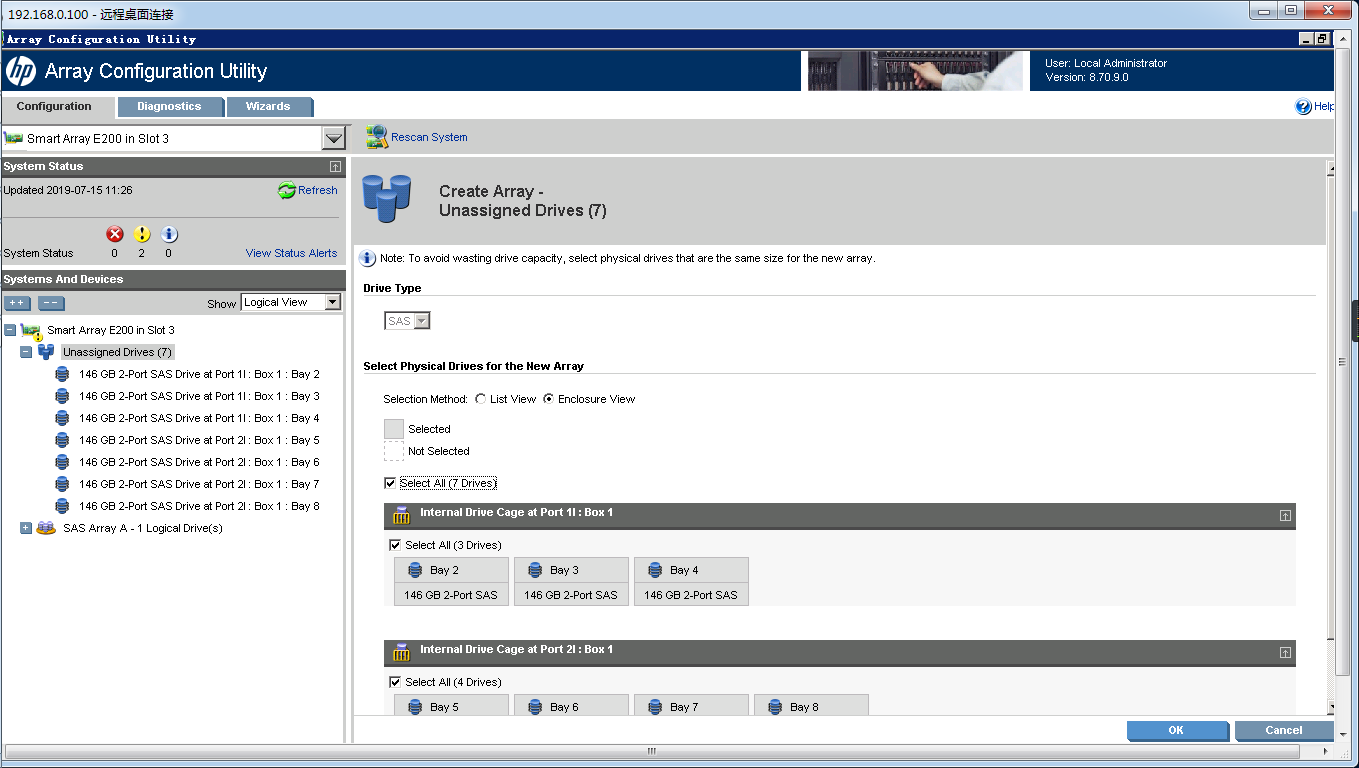Check the Select All (7 Drives) checkbox
This screenshot has height=768, width=1359.
[390, 483]
